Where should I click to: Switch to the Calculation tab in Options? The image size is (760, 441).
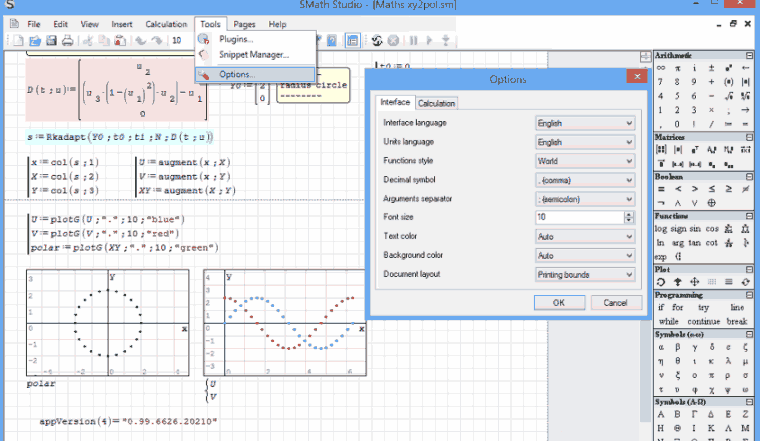(x=436, y=103)
